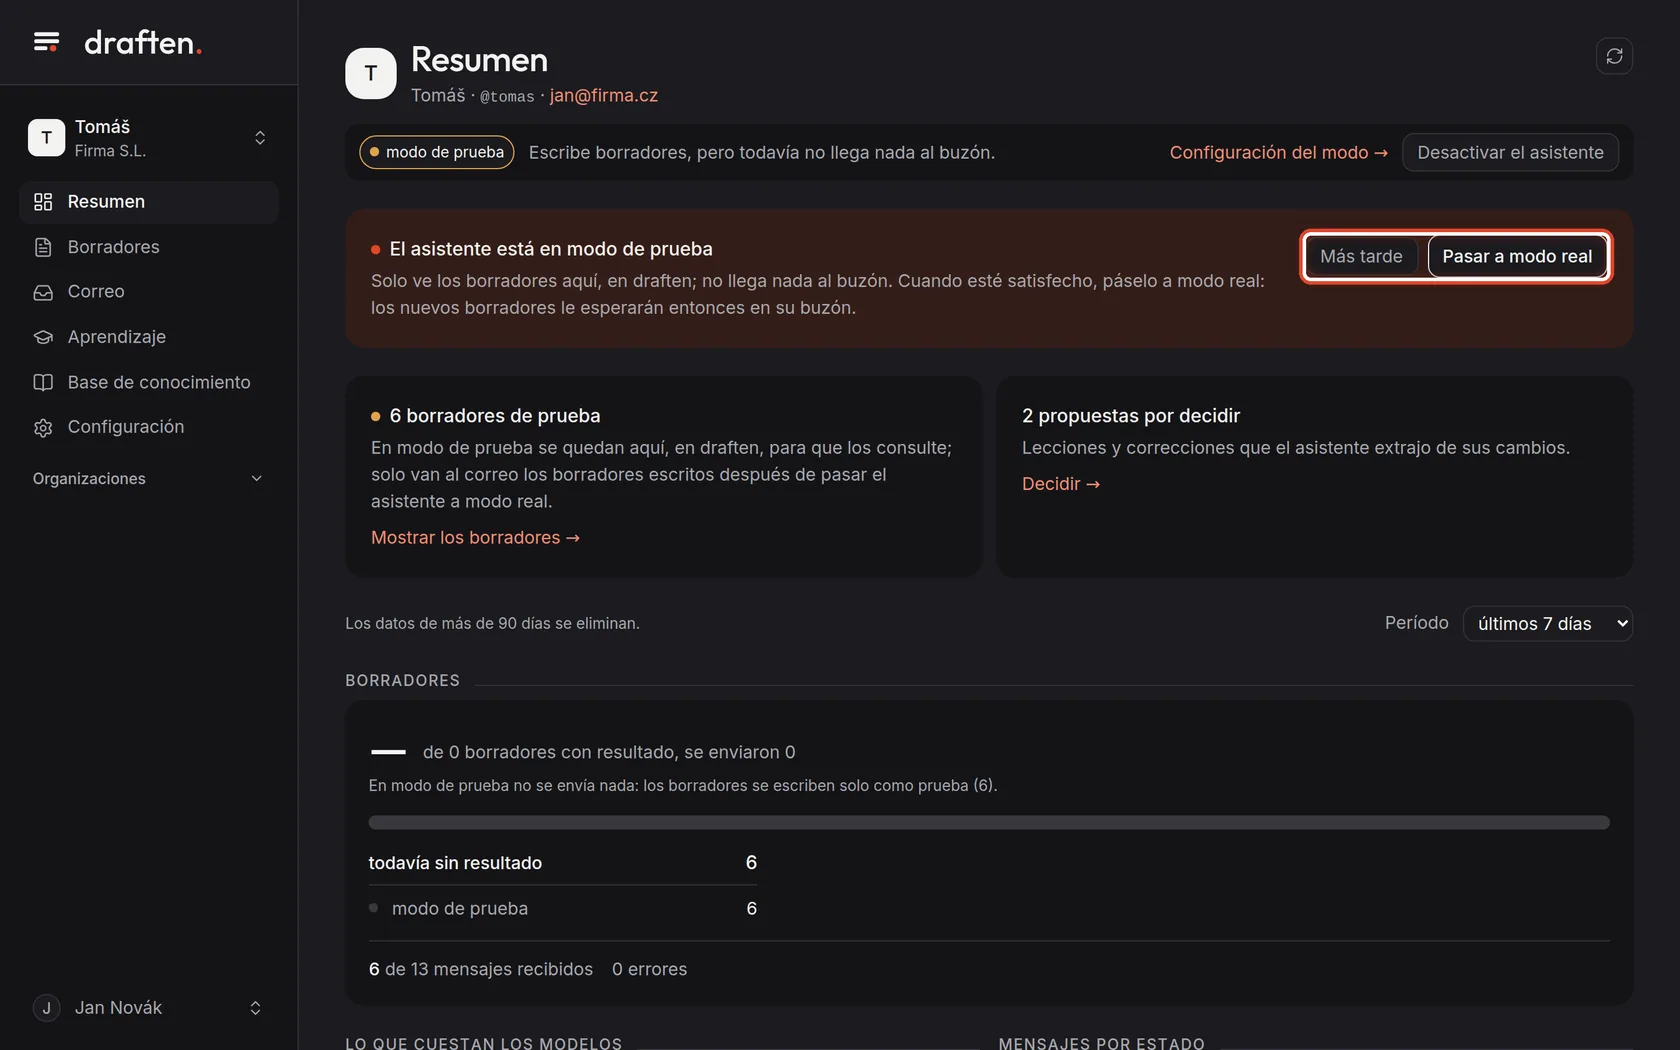The width and height of the screenshot is (1680, 1050).
Task: Click the Aprendizaje graduation cap icon
Action: [x=43, y=337]
